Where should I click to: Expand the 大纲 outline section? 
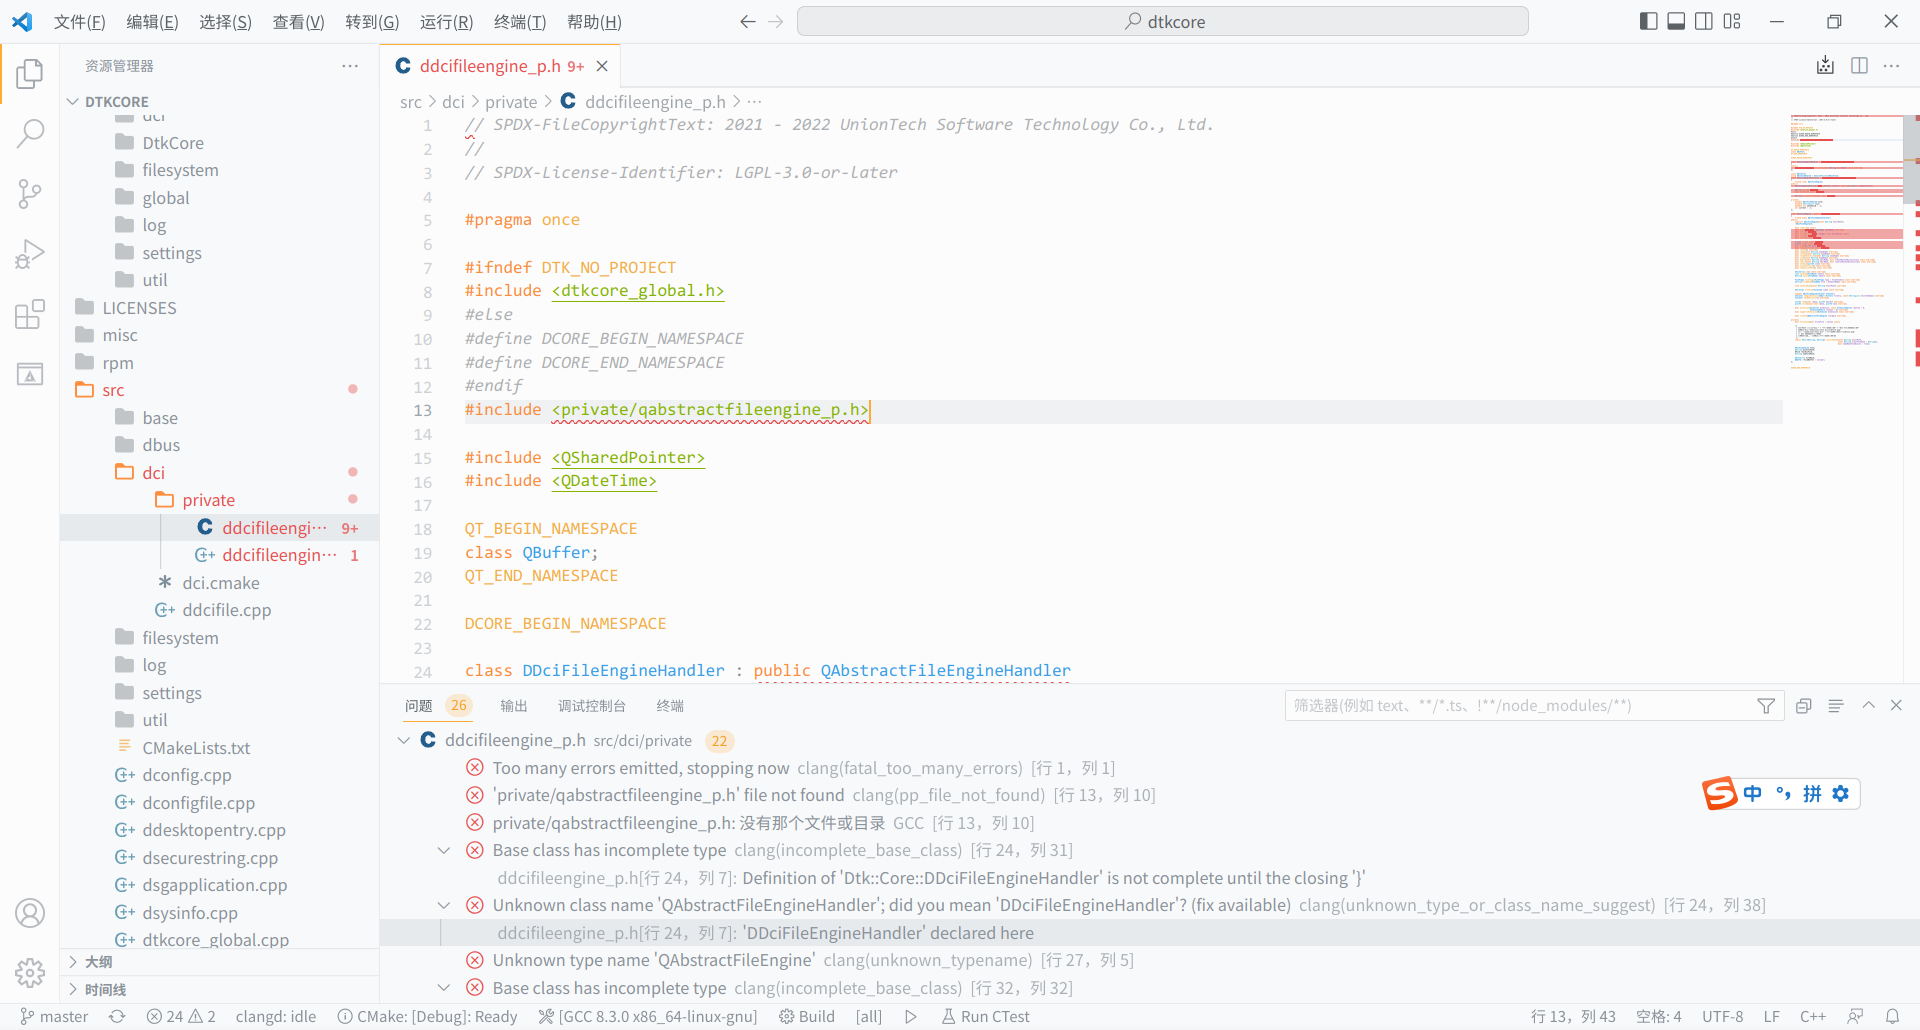pyautogui.click(x=98, y=962)
